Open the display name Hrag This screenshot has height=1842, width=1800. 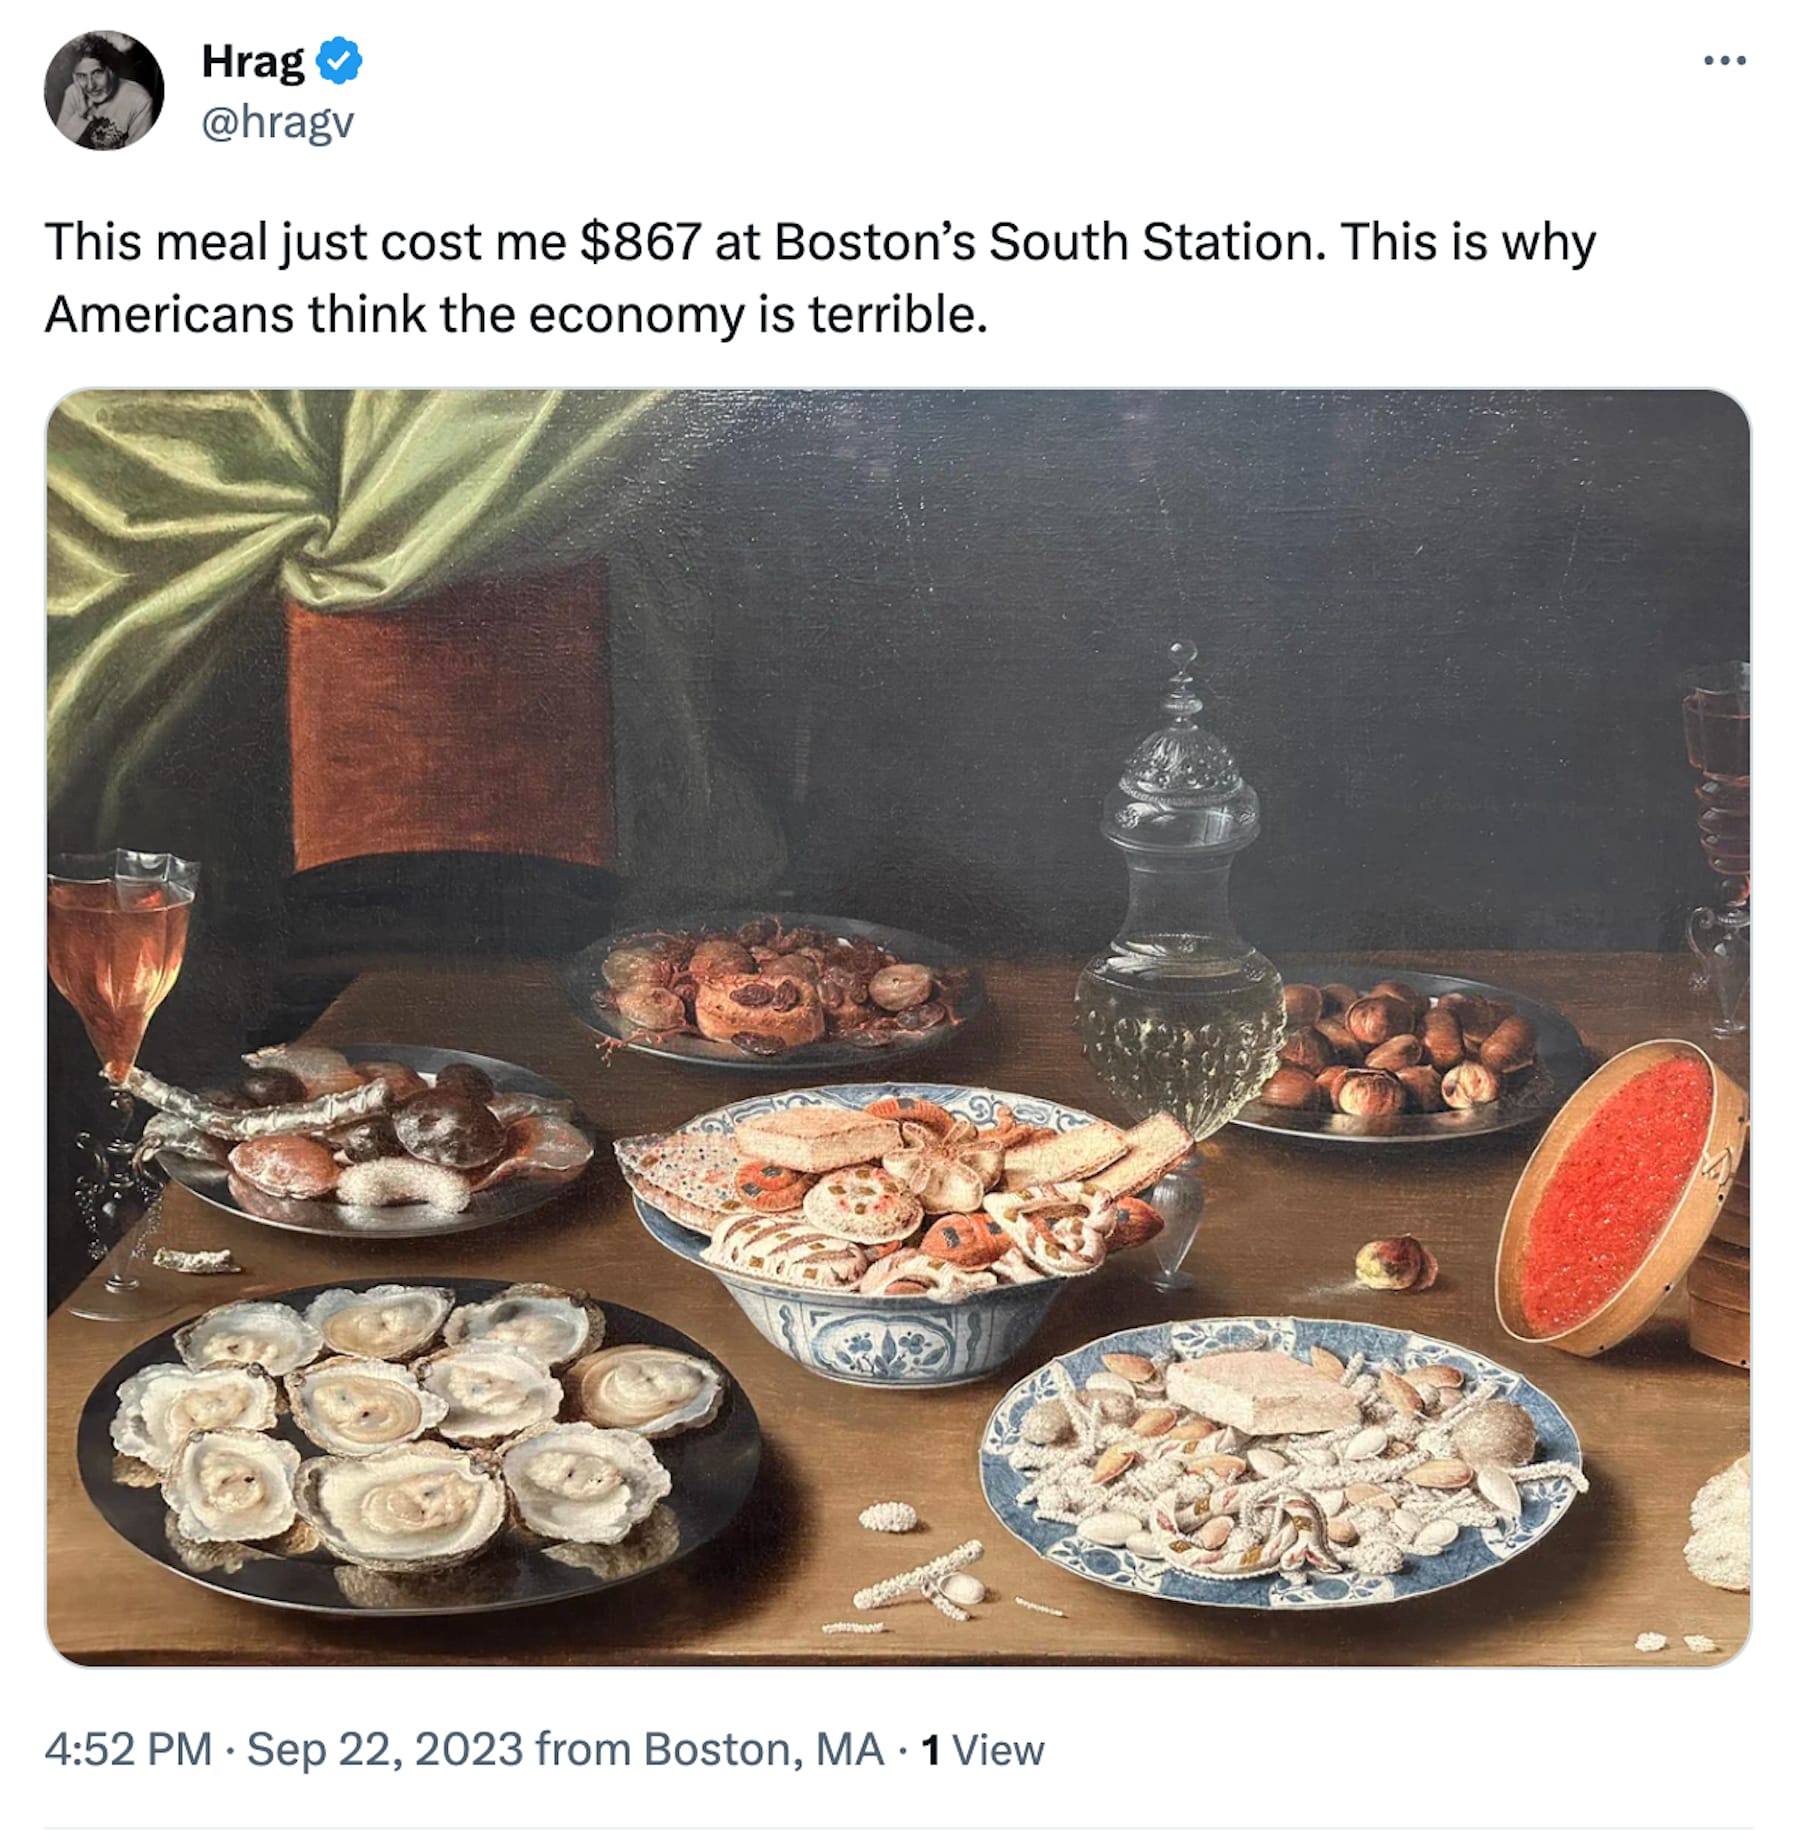(x=253, y=61)
